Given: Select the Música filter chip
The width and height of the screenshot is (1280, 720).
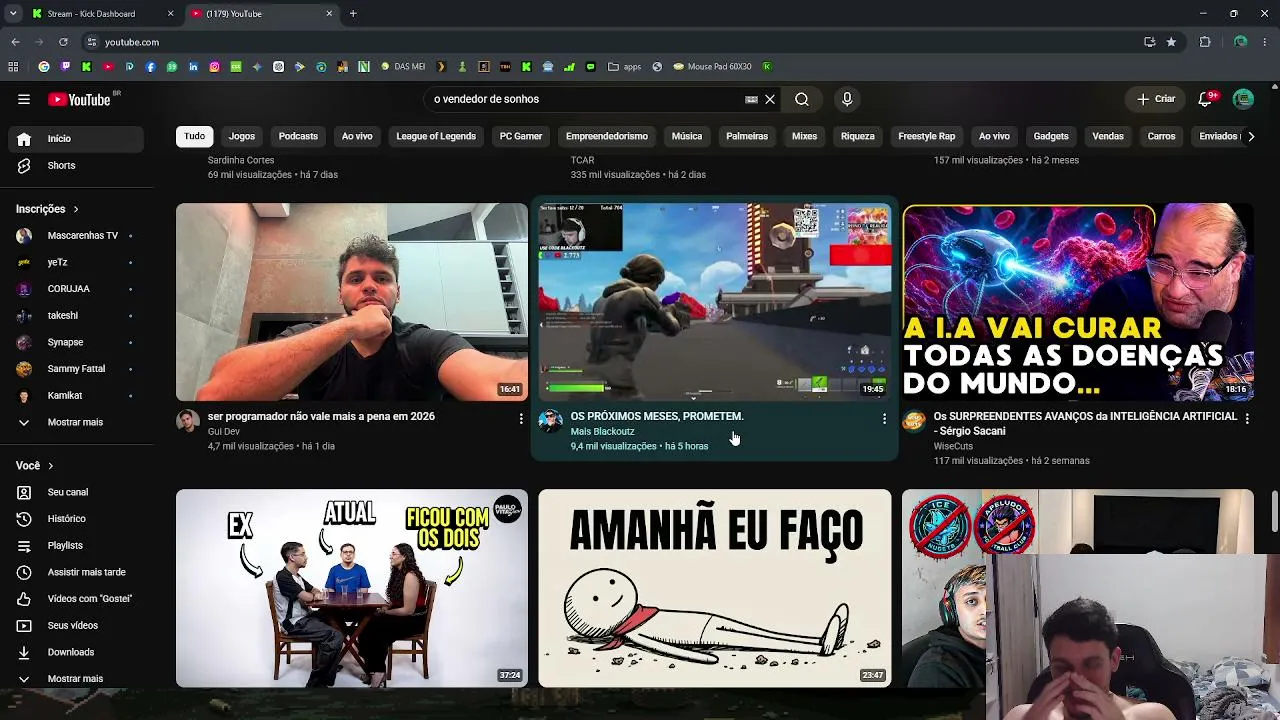Looking at the screenshot, I should click(x=687, y=136).
